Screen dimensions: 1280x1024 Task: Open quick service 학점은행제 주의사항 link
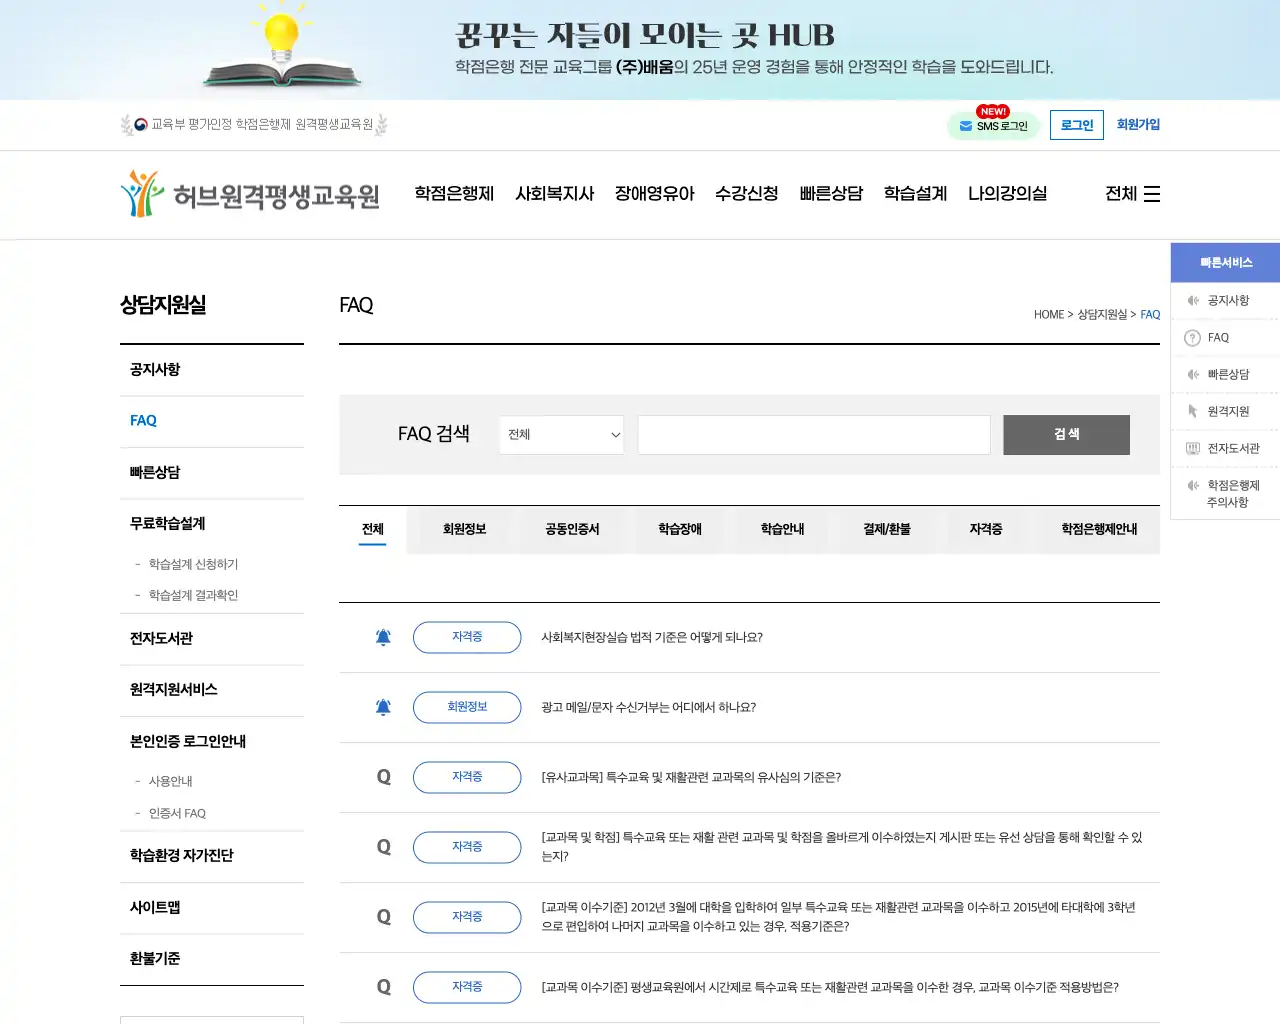(1232, 494)
